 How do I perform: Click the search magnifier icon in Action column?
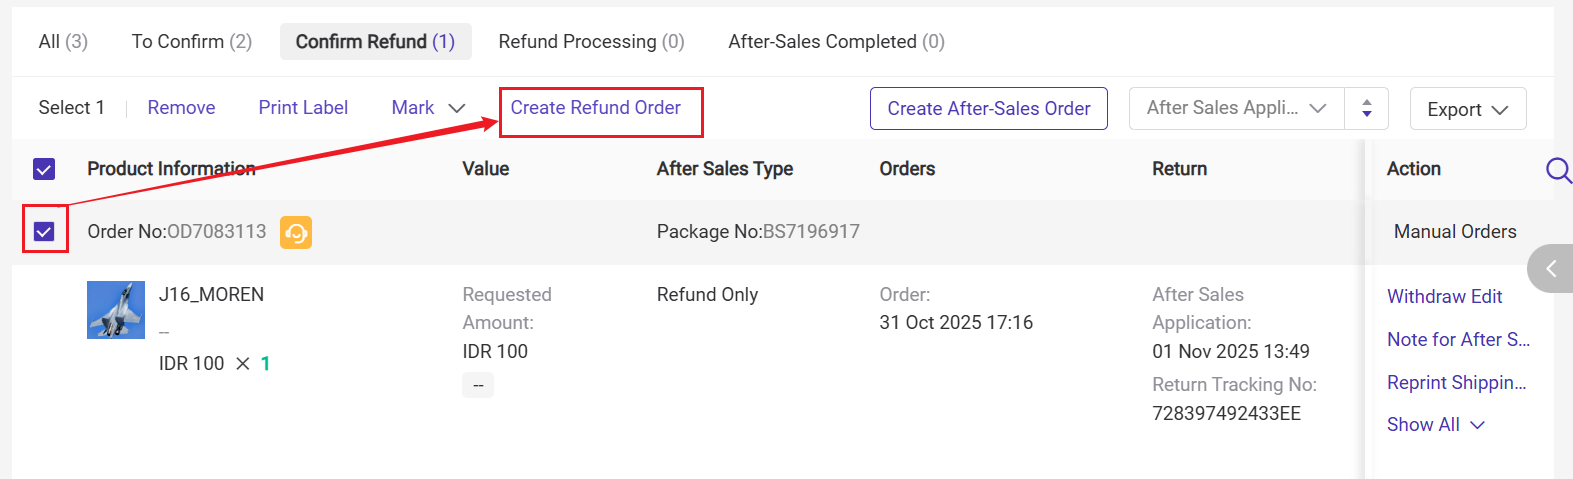click(x=1557, y=169)
